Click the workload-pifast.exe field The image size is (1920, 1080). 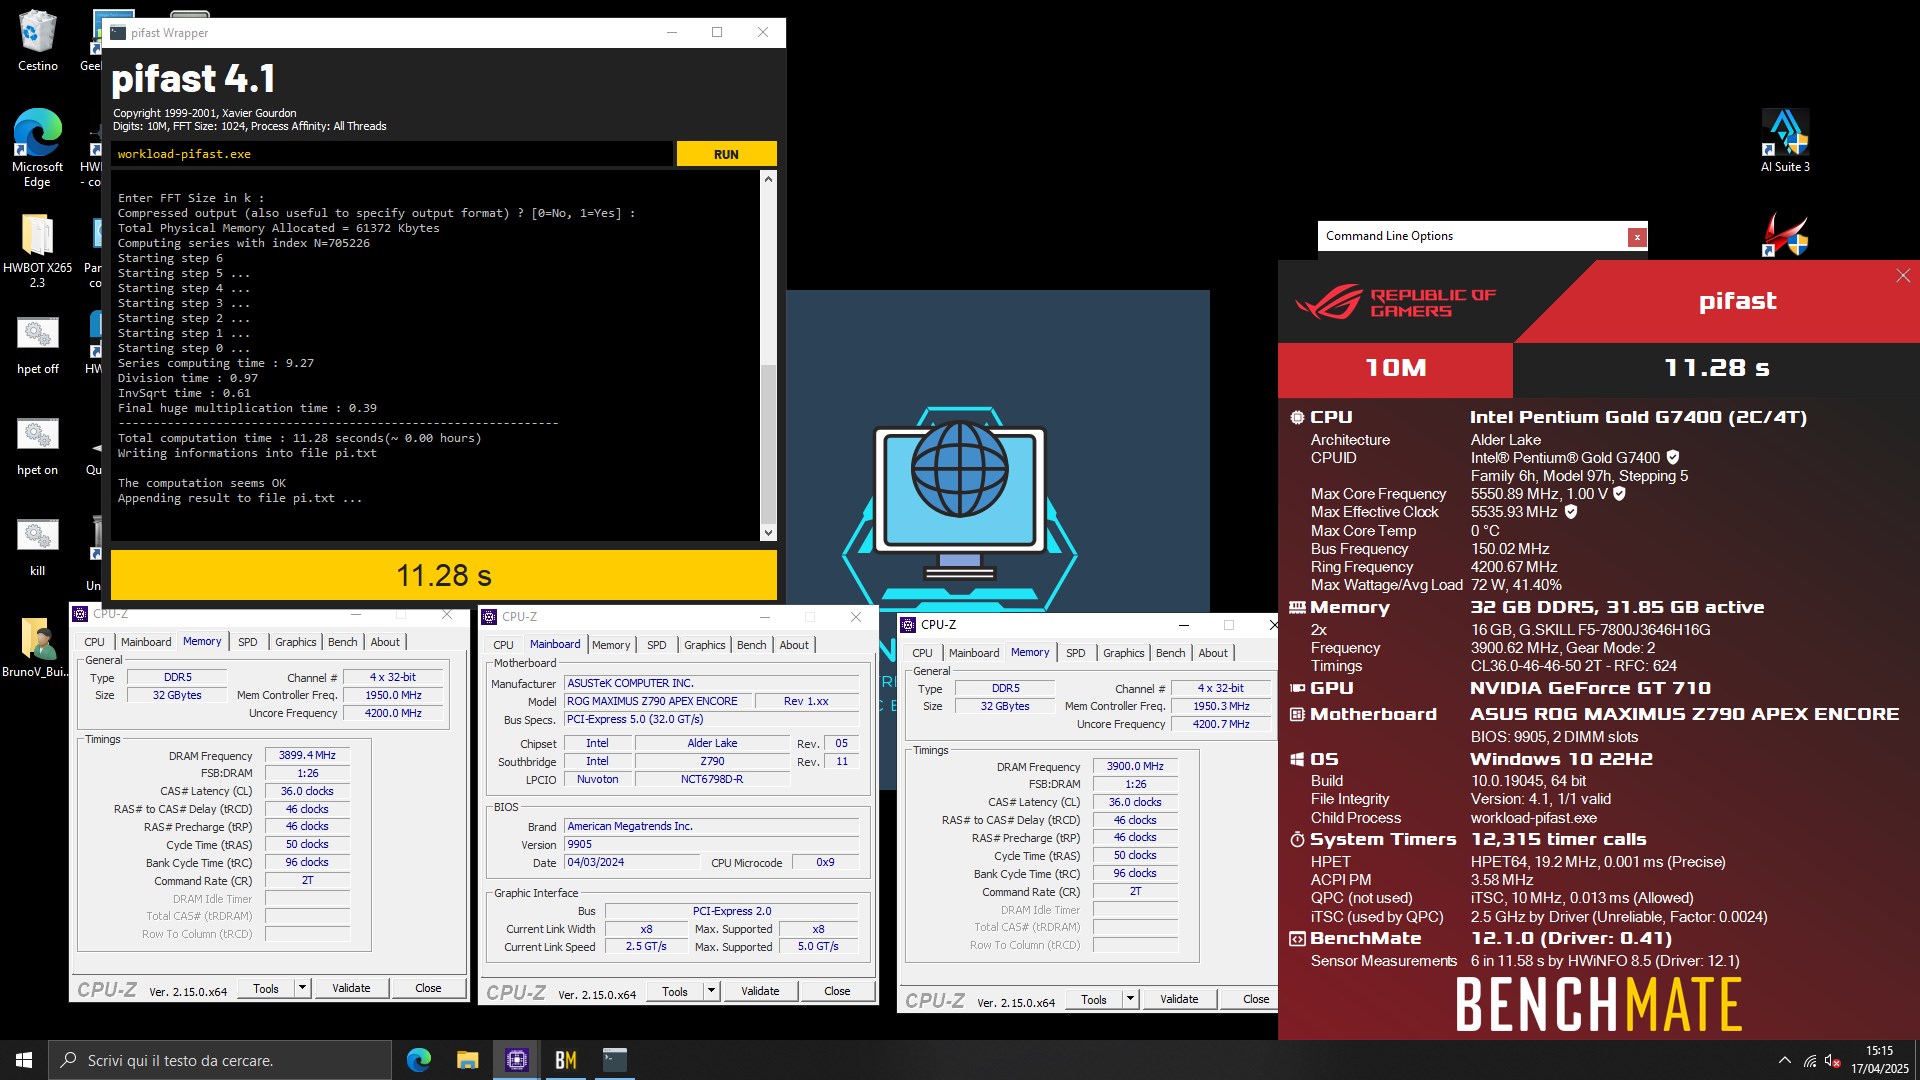392,154
